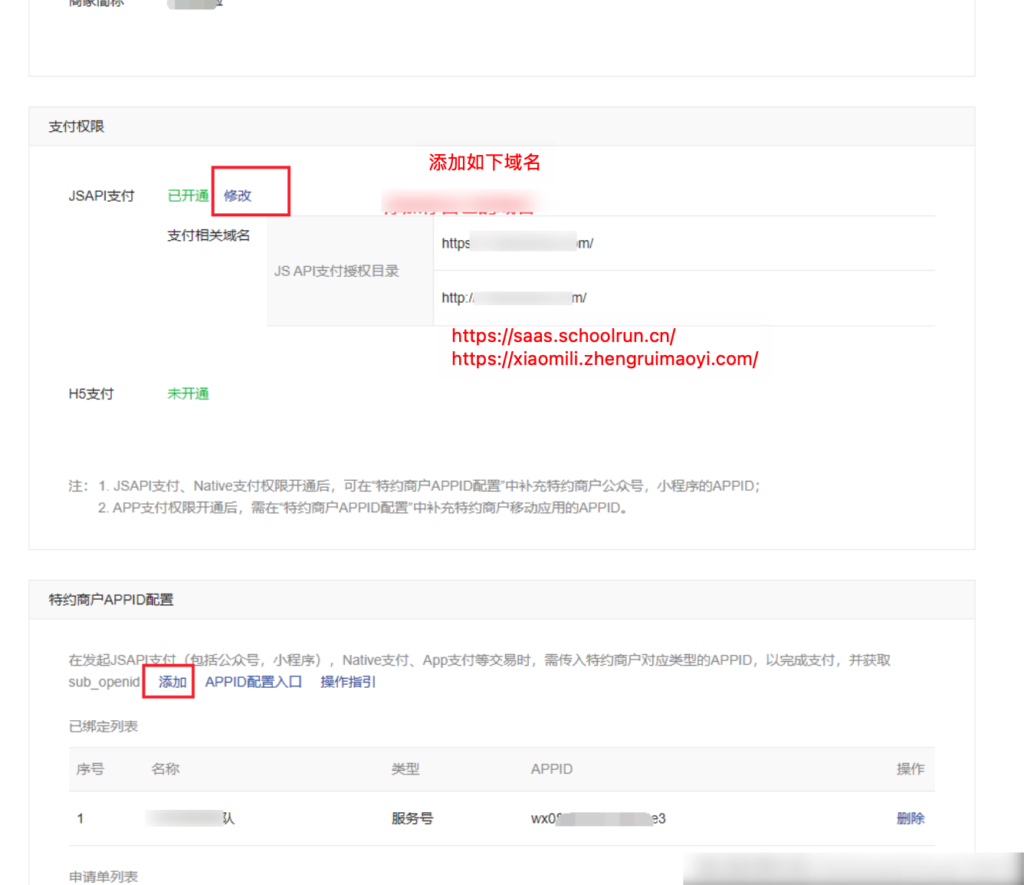
Task: Click the 支付权限 section header
Action: tap(67, 127)
